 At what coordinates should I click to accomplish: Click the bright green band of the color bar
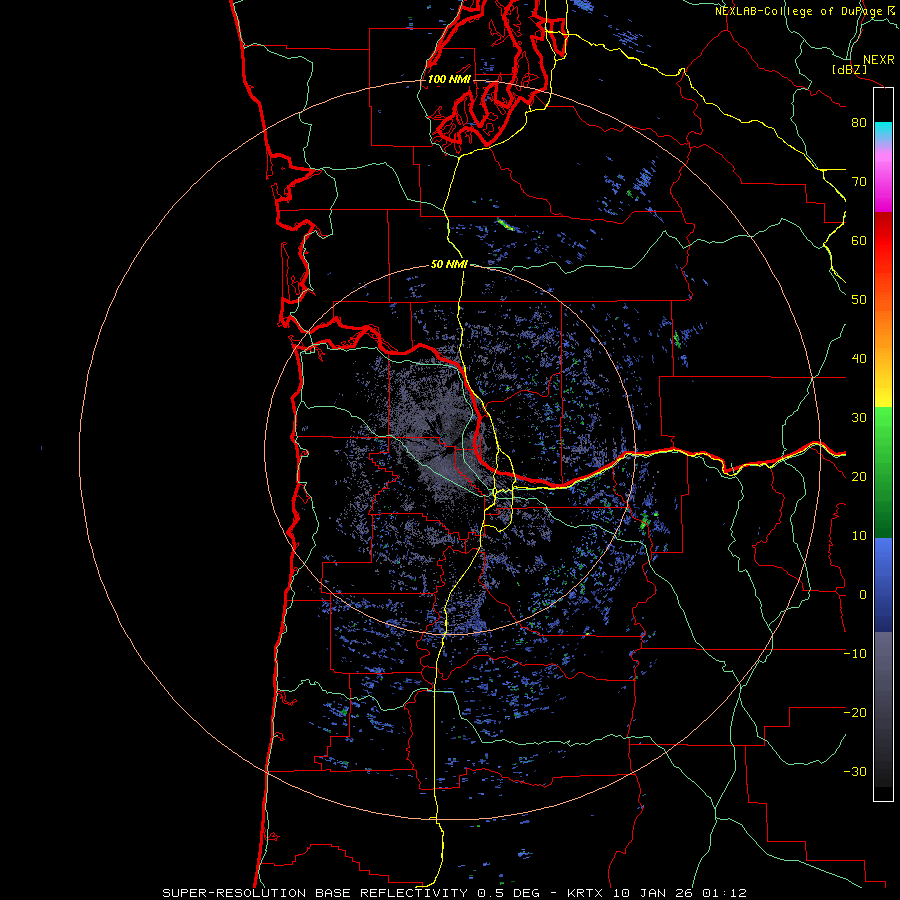(x=883, y=427)
